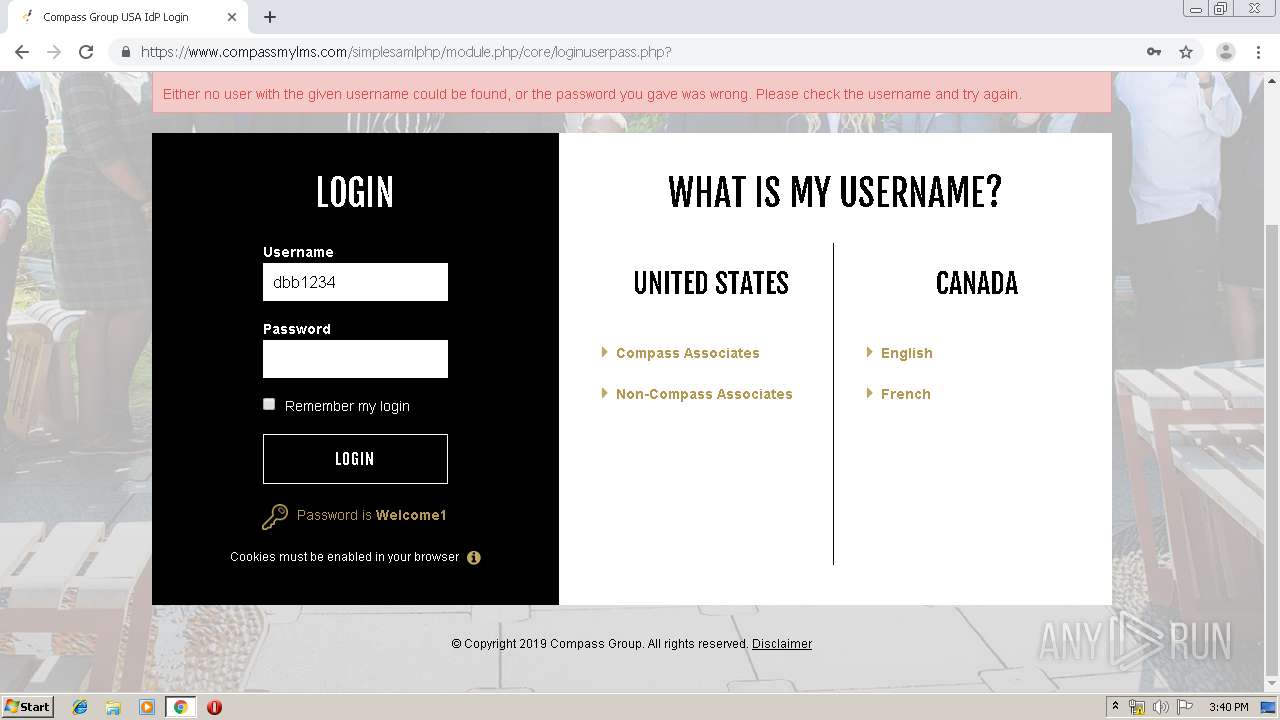Screen dimensions: 1280x720
Task: Open saved passwords key icon in address bar
Action: [x=1154, y=52]
